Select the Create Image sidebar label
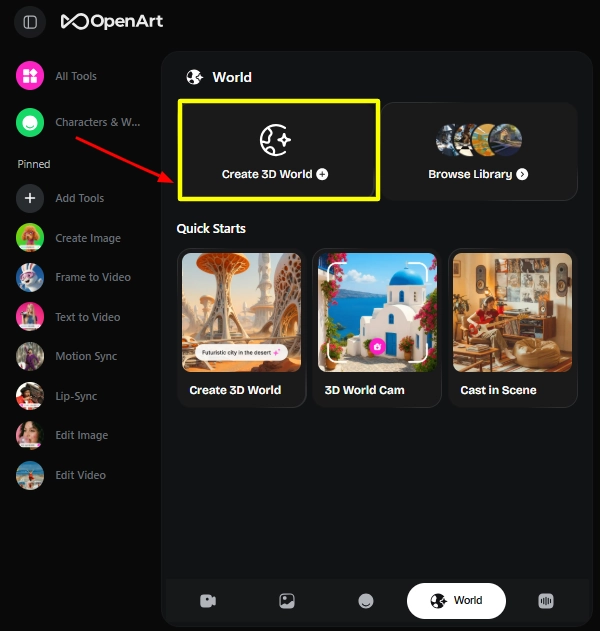The image size is (600, 631). click(x=88, y=238)
